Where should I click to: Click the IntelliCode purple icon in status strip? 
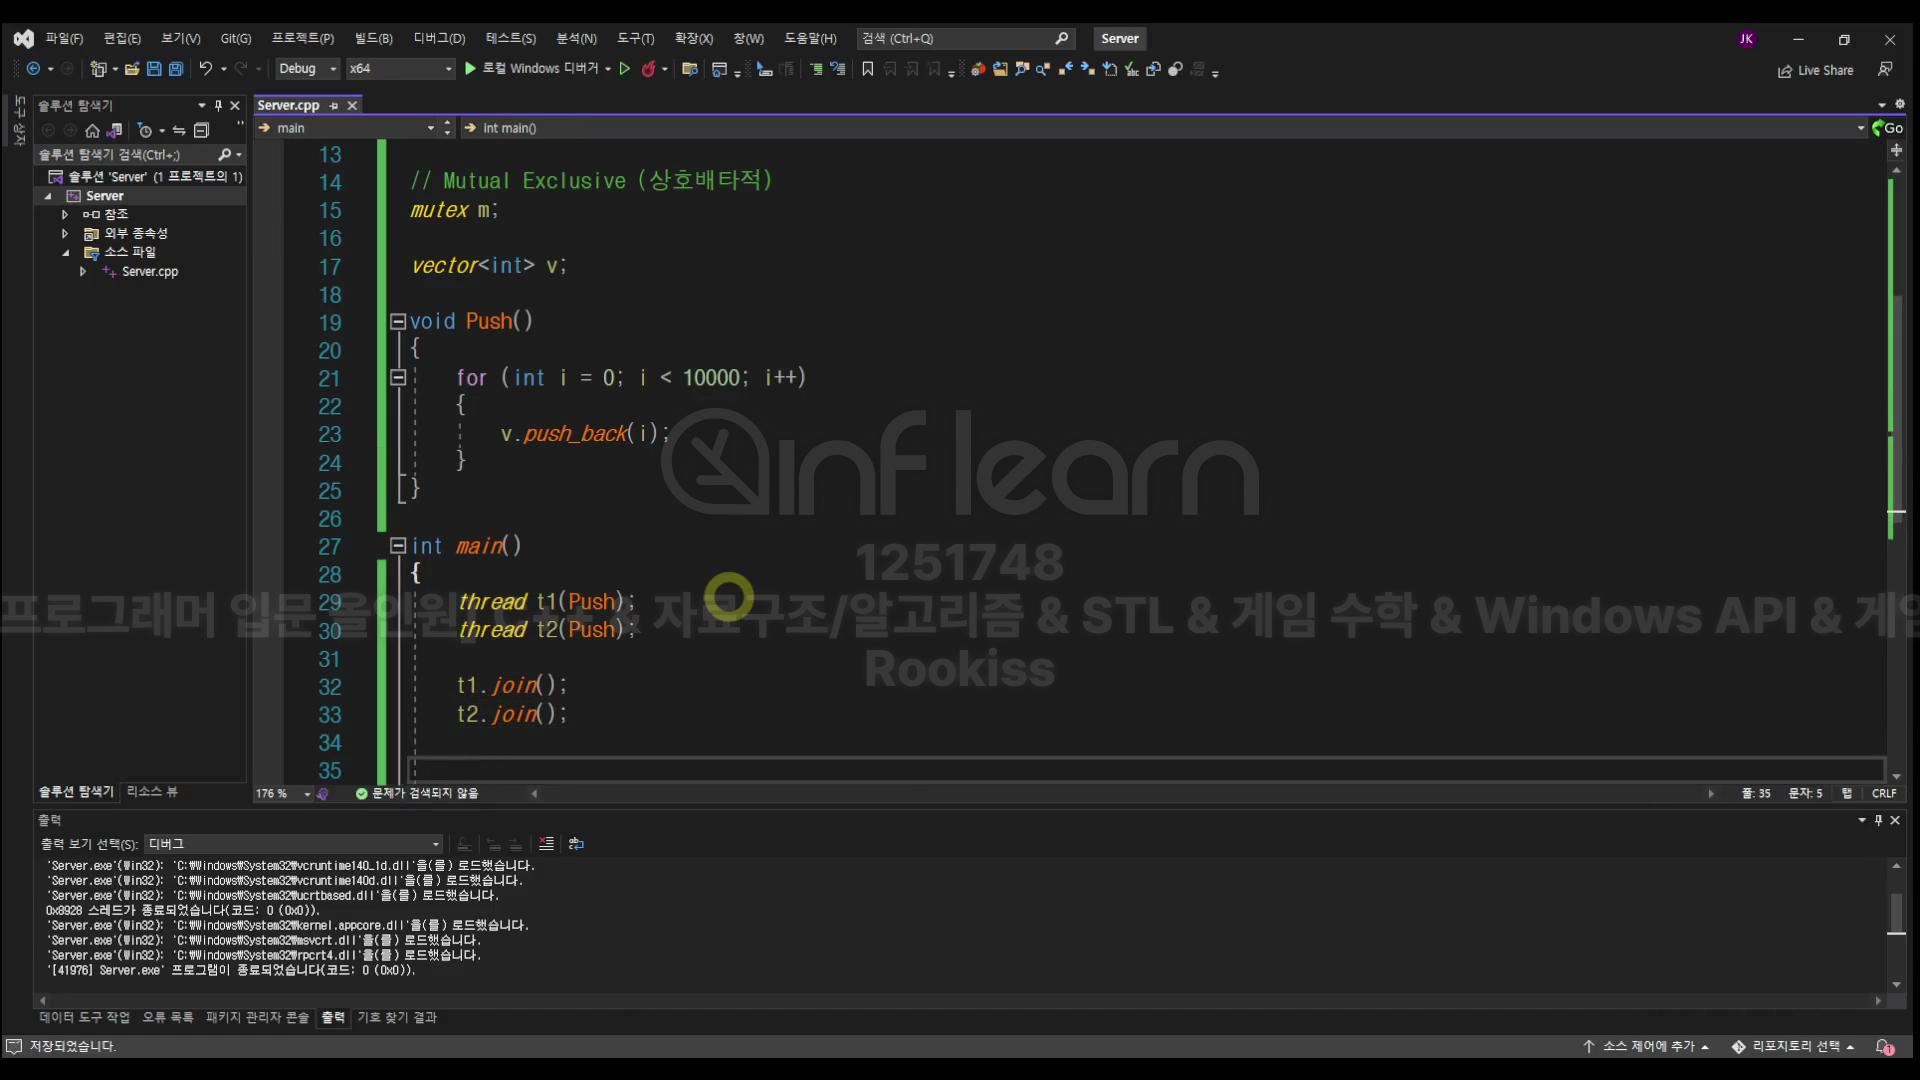[322, 794]
